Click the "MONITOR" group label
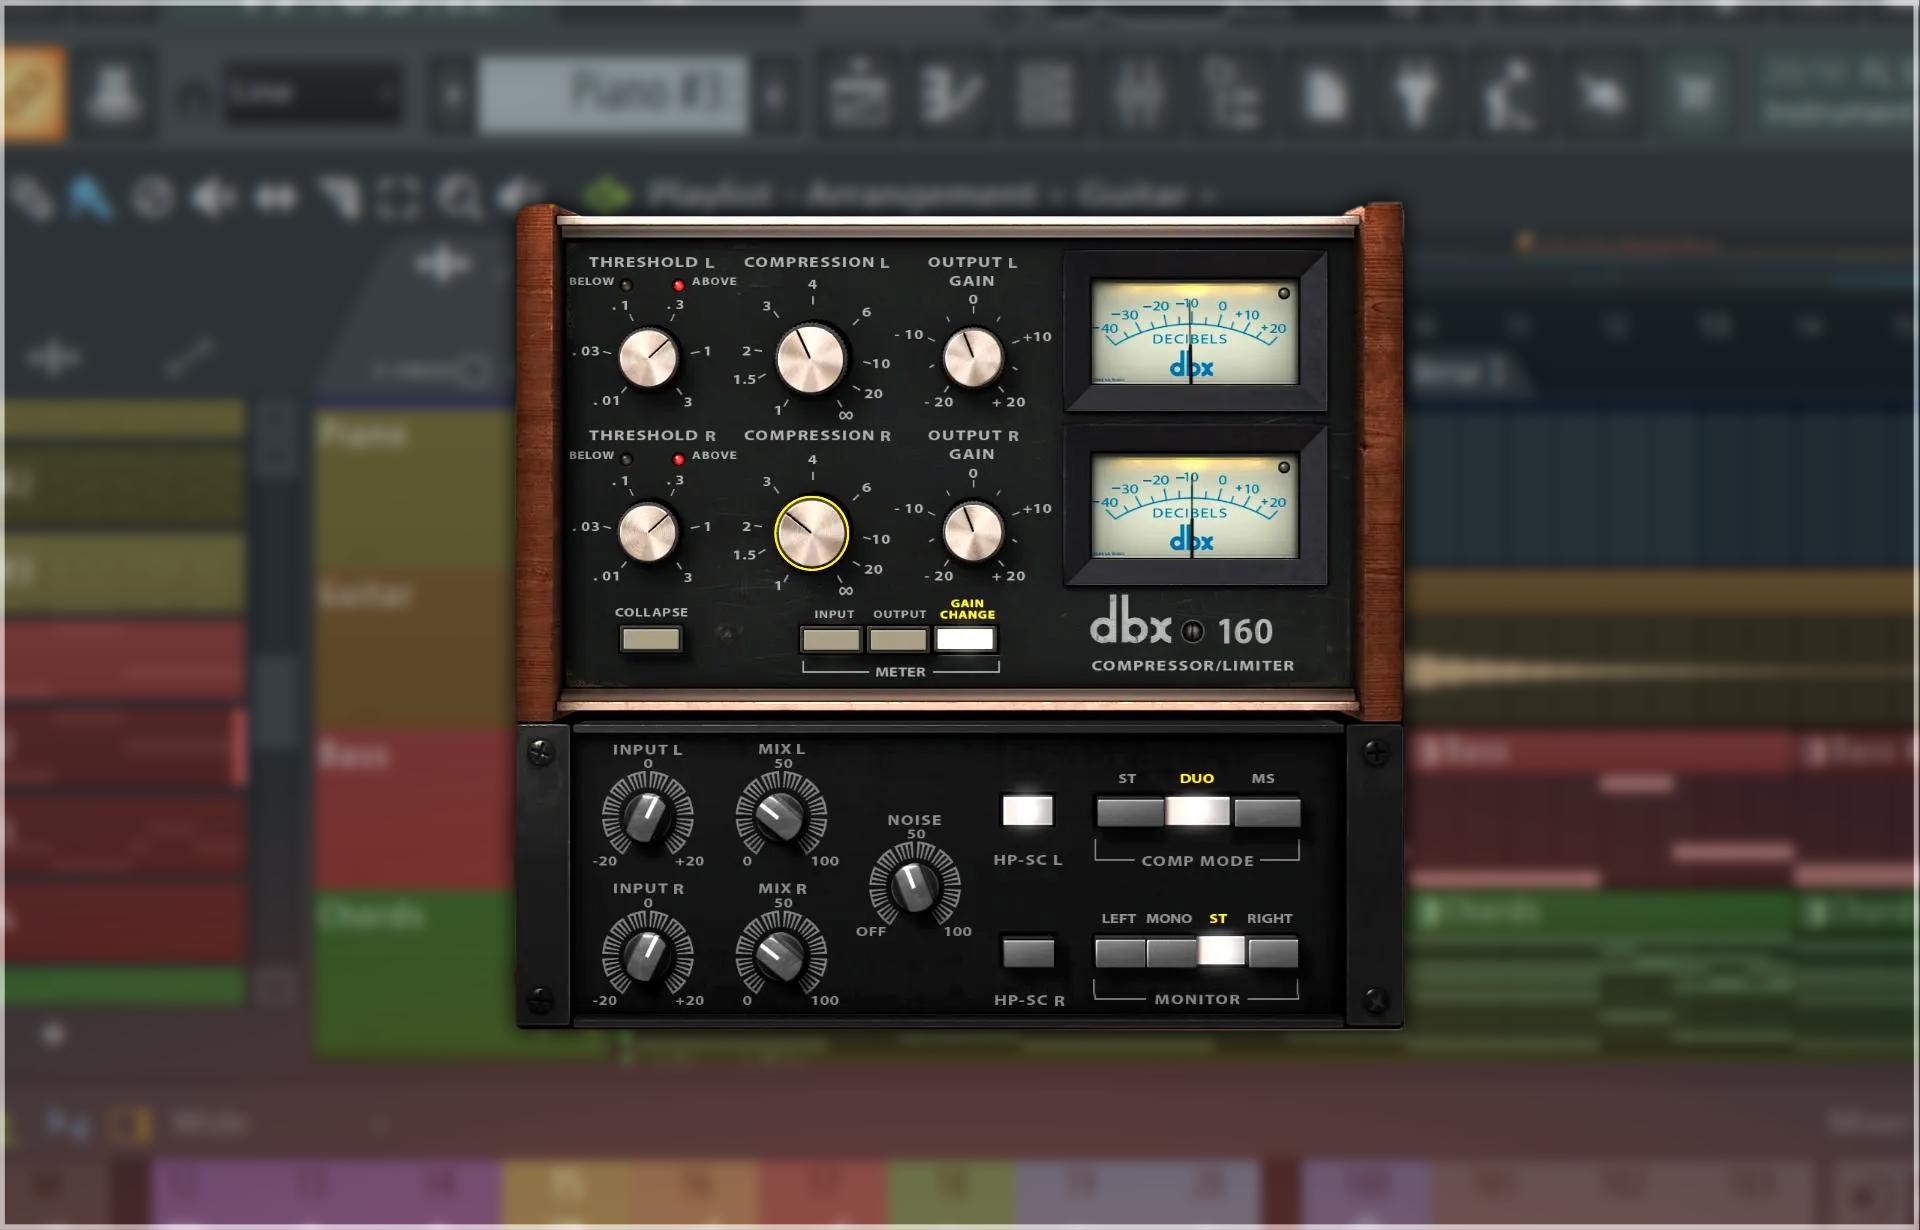The image size is (1920, 1230). [x=1197, y=1000]
